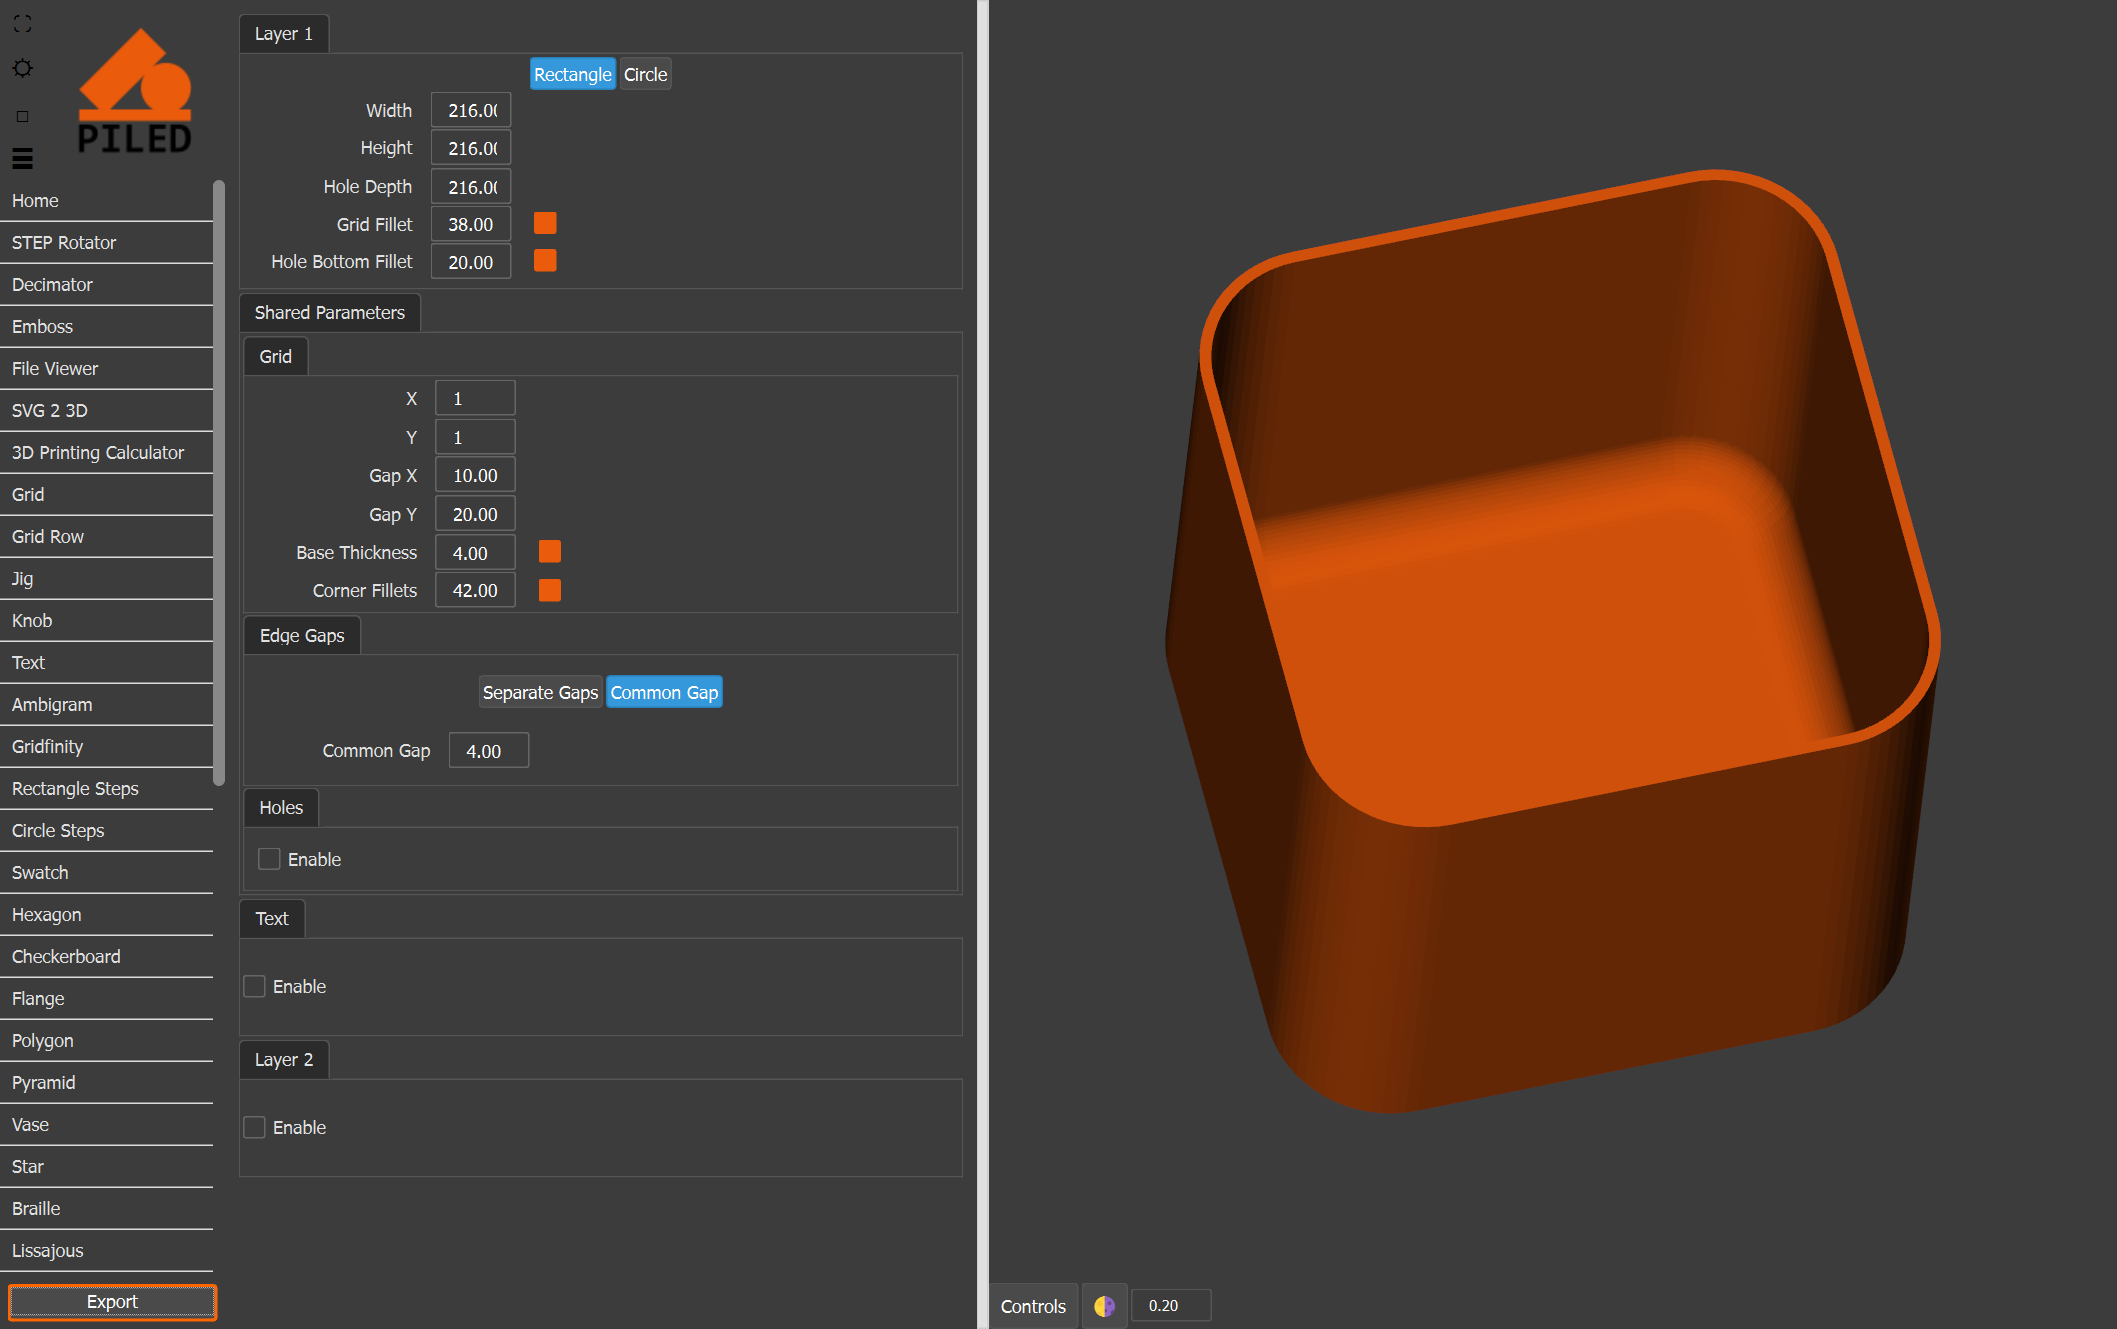Open the Emboss tool
Screen dimensions: 2117x1329
coord(106,327)
